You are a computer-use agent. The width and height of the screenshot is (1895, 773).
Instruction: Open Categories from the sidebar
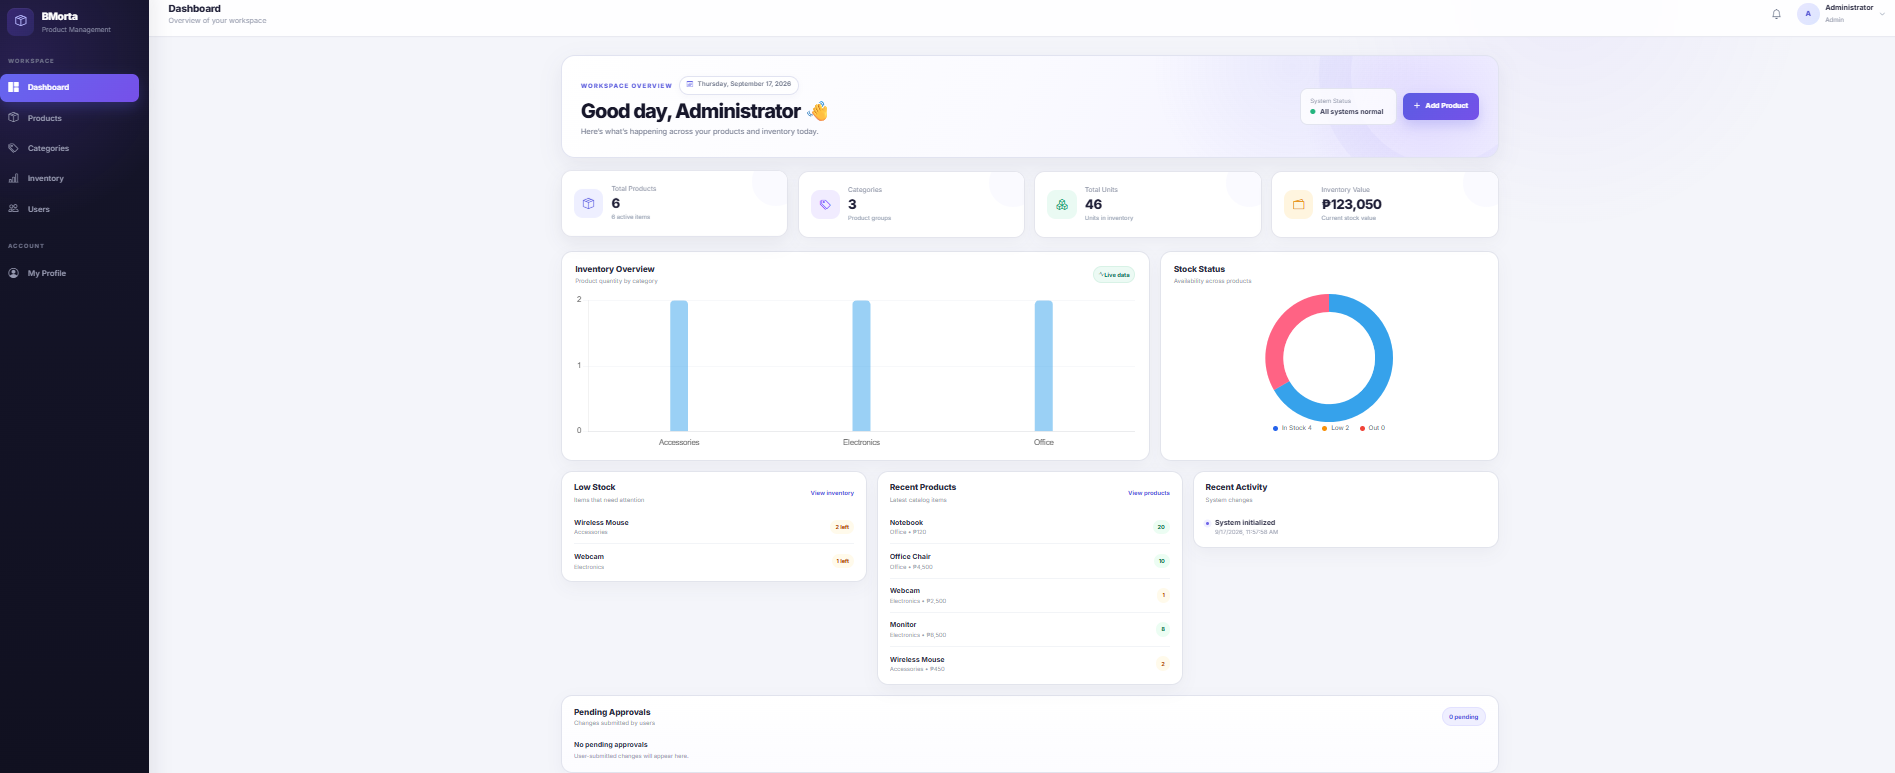point(70,148)
